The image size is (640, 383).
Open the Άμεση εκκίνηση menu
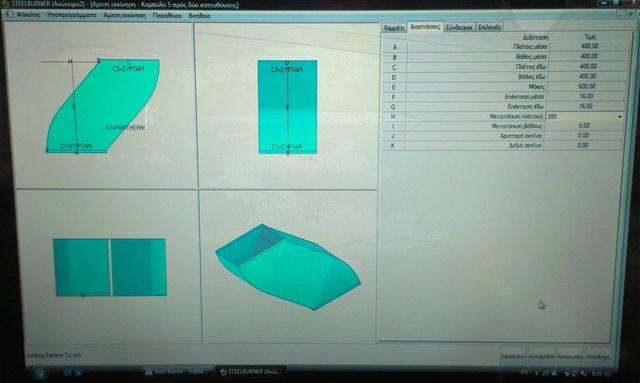click(124, 16)
